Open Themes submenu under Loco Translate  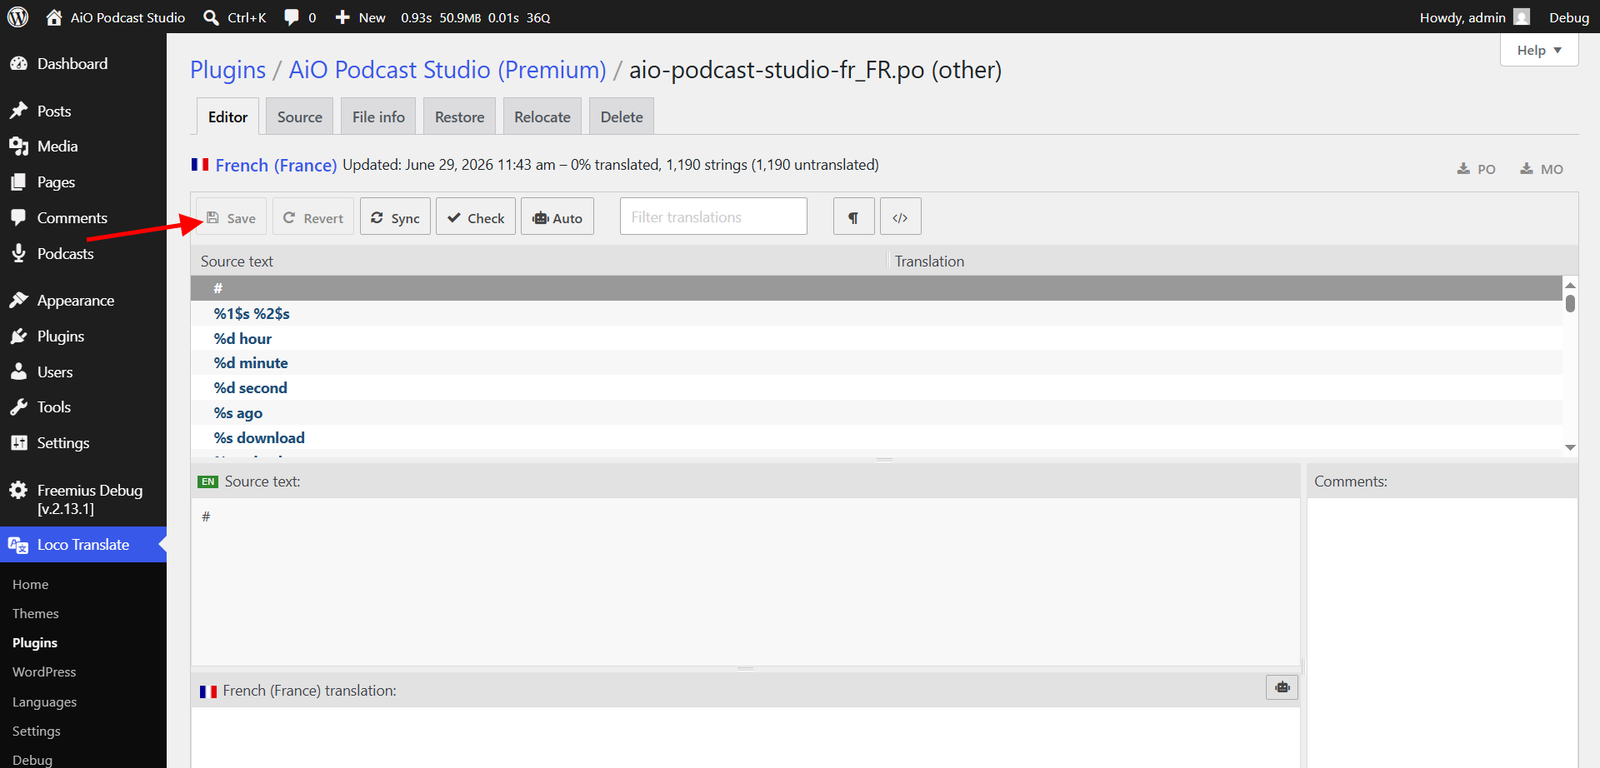(x=35, y=614)
